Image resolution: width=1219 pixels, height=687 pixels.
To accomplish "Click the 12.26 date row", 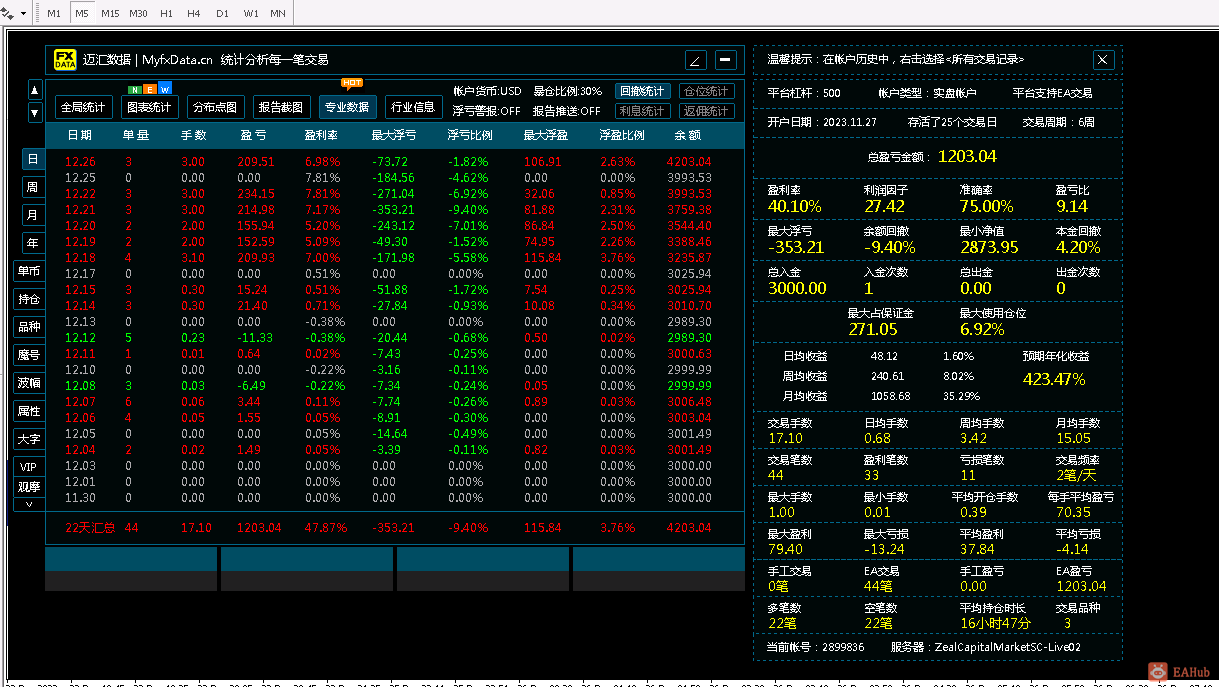I will click(x=395, y=162).
